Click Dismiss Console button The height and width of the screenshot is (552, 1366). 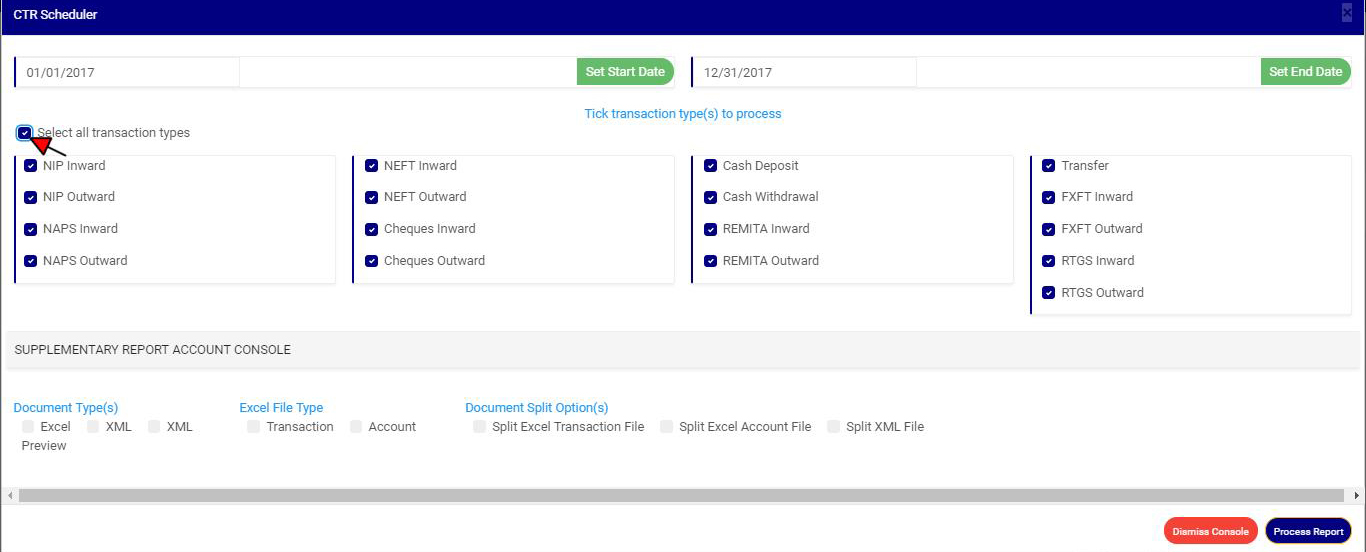(x=1210, y=531)
